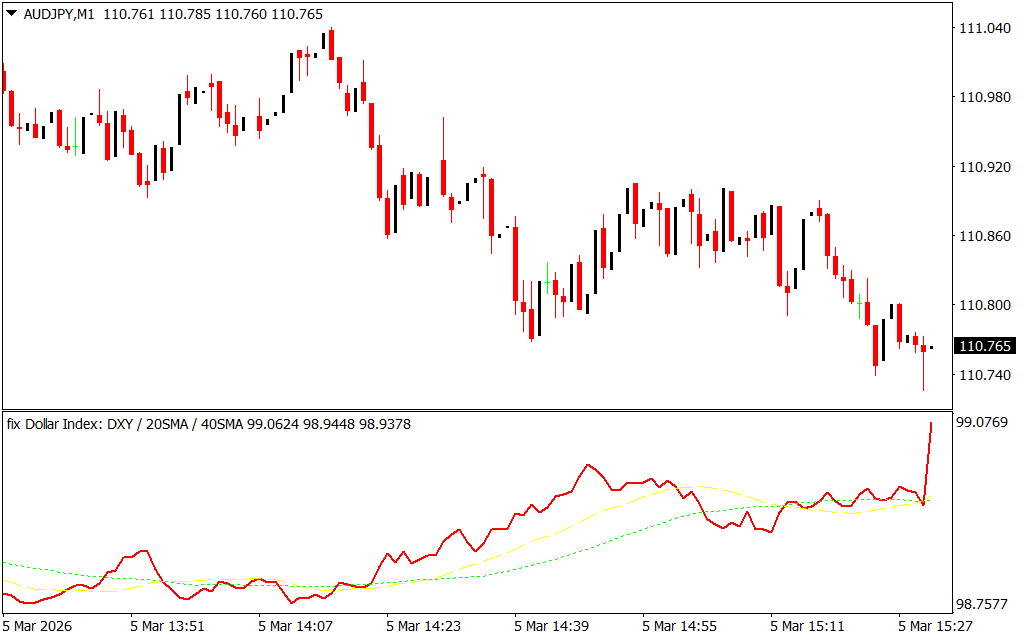Click the 111.040 price scale label
This screenshot has width=1024, height=640.
[985, 28]
